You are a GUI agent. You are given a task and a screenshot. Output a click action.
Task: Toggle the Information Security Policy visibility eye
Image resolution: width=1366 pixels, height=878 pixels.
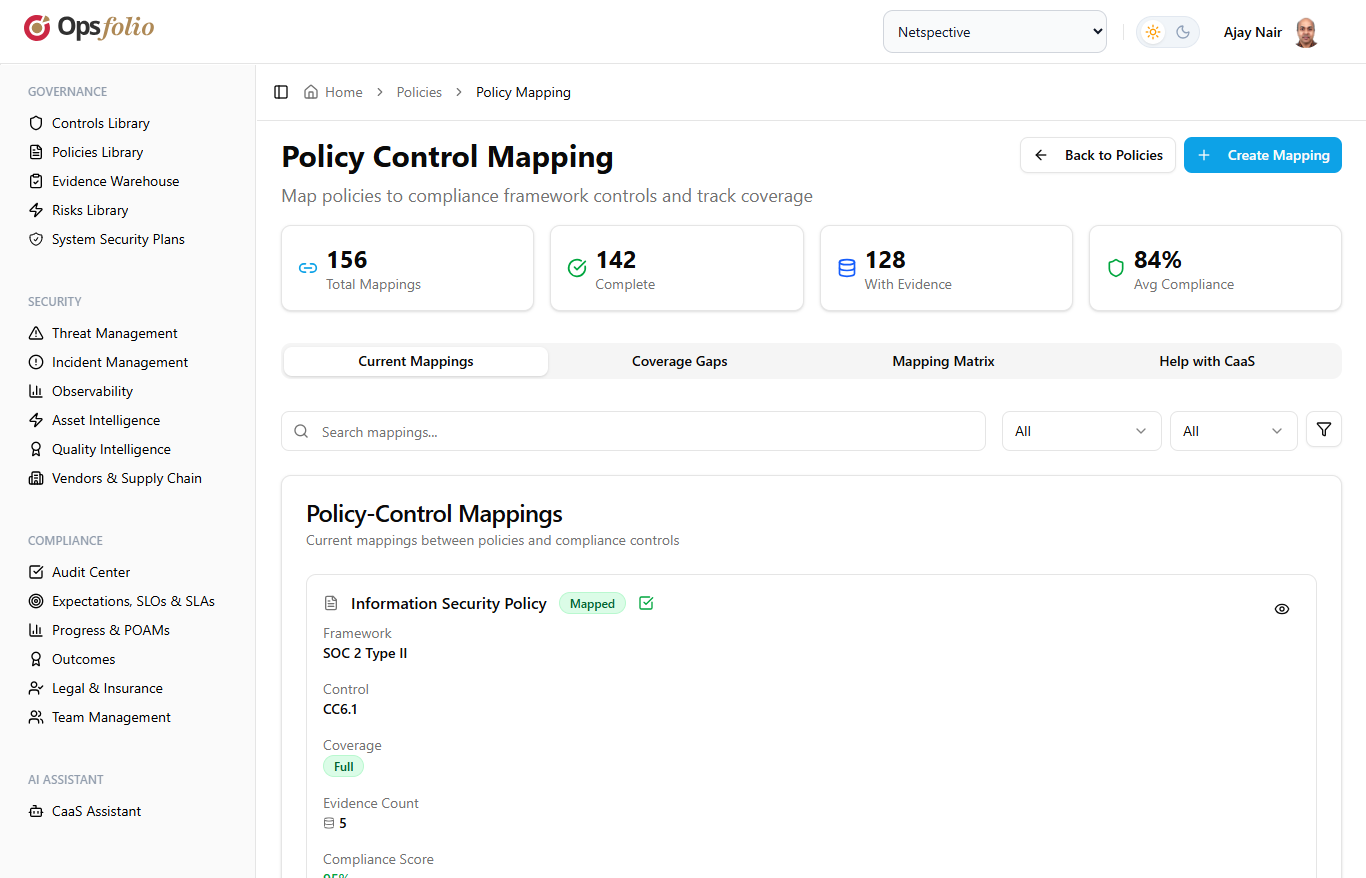point(1282,608)
